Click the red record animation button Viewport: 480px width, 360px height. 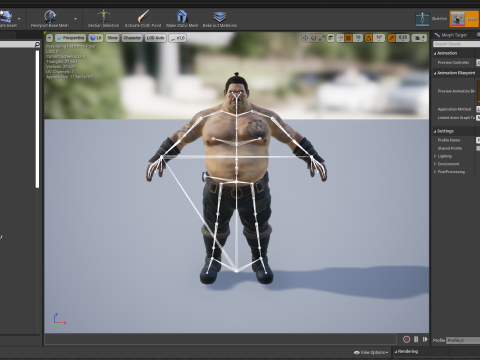click(x=406, y=339)
